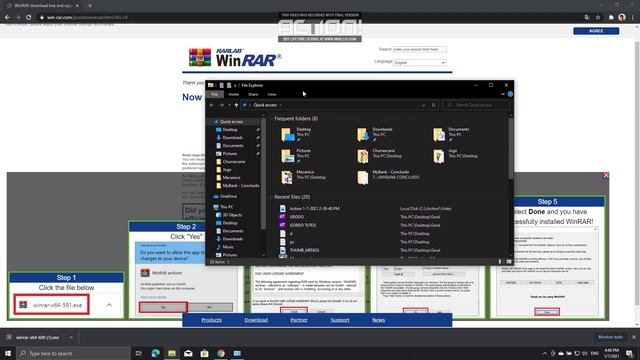Viewport: 640px width, 360px height.
Task: Refresh the File Explorer view
Action: coord(433,105)
